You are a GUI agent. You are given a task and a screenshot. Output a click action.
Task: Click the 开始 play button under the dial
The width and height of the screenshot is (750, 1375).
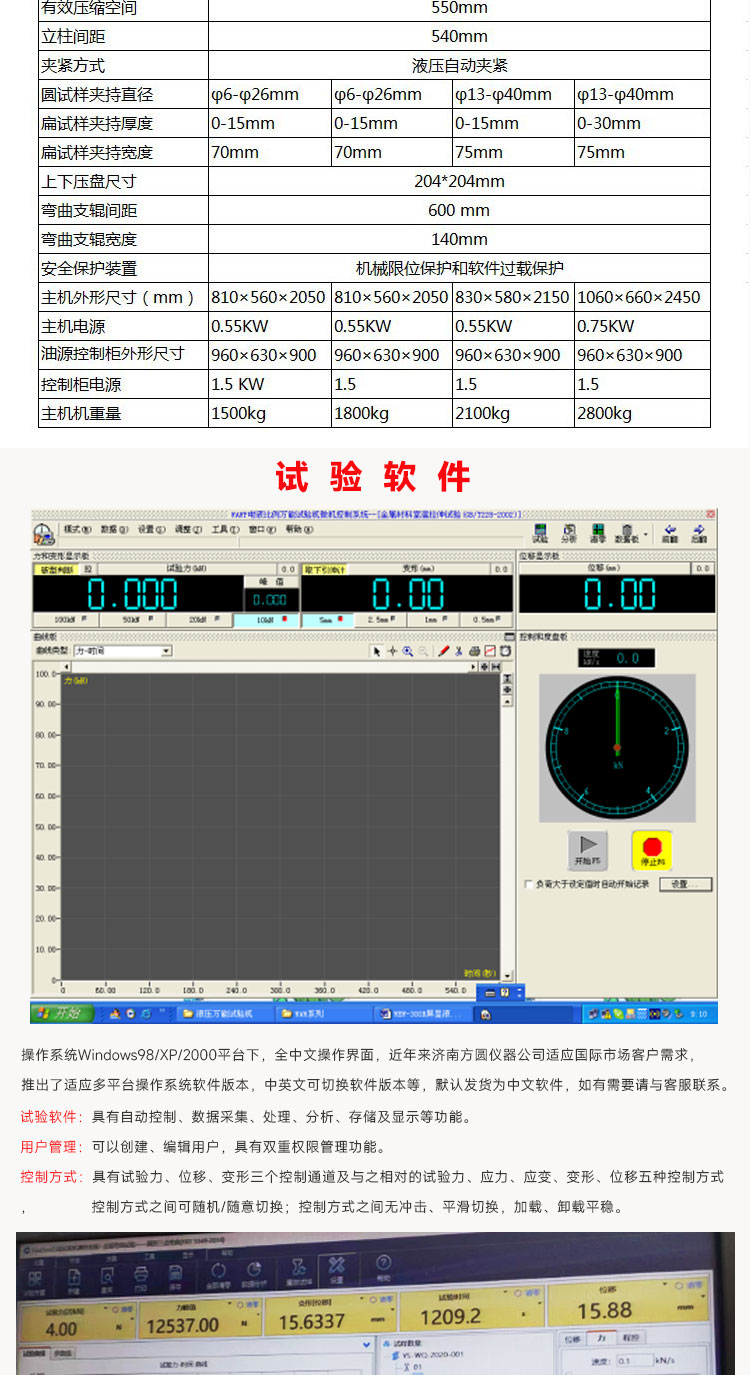[587, 850]
